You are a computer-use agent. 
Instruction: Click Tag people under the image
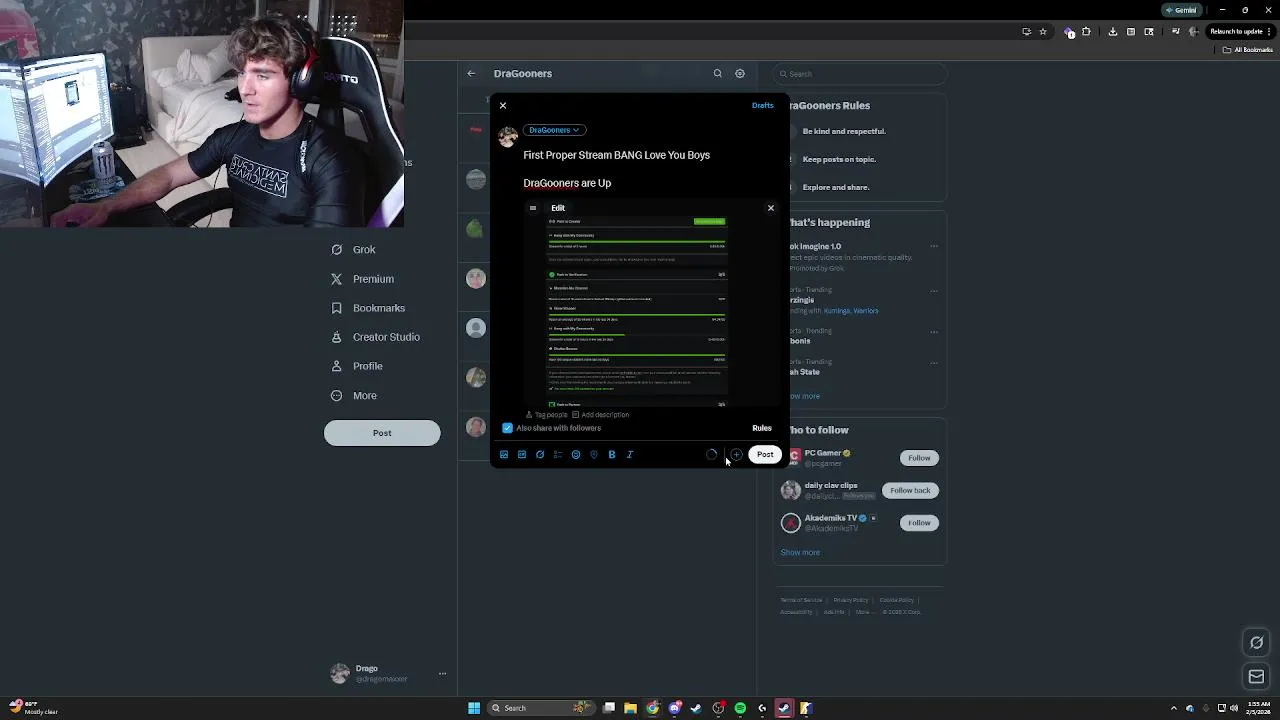pos(547,414)
